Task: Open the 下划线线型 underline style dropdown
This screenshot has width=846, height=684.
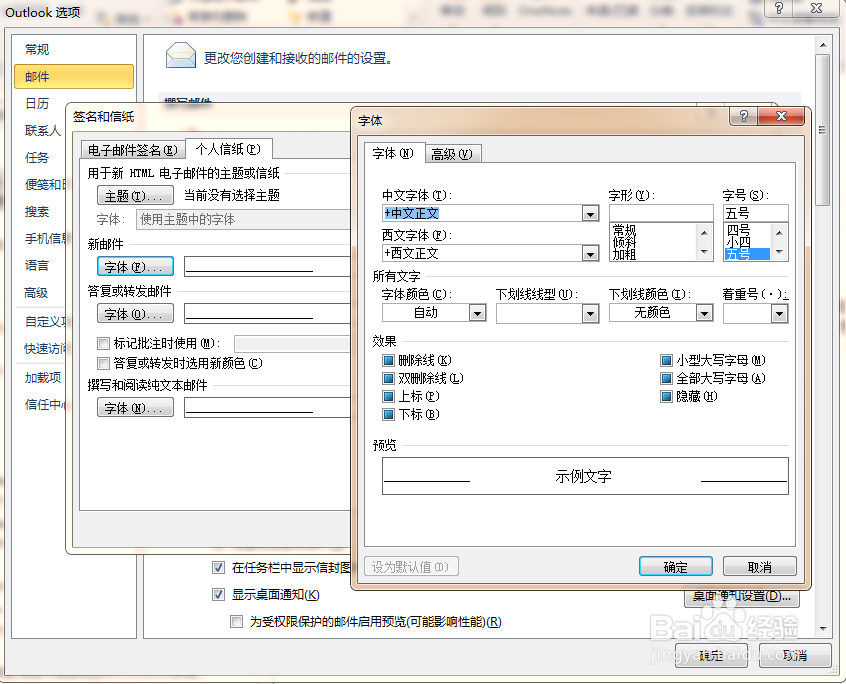Action: point(590,313)
